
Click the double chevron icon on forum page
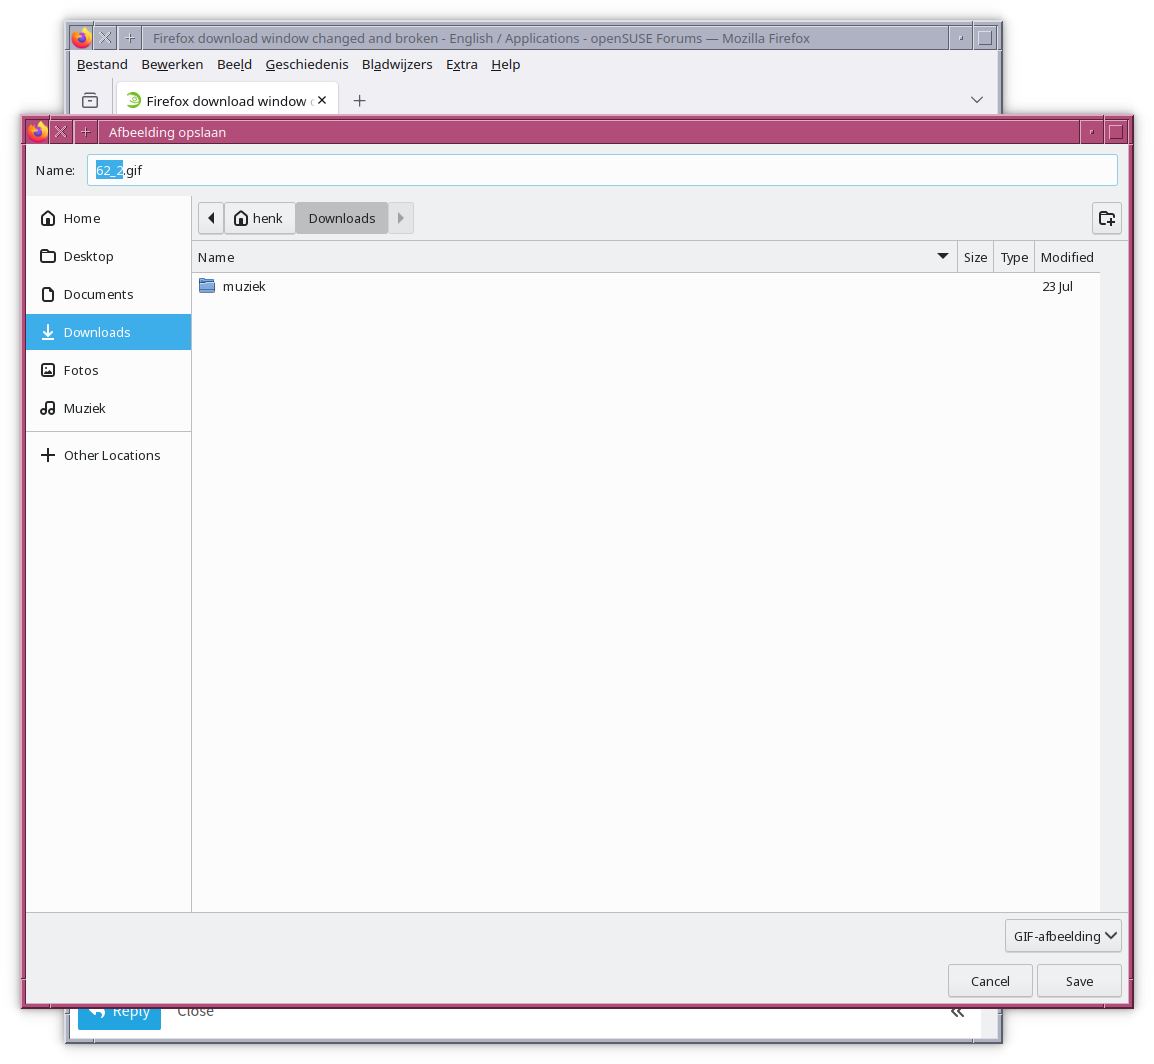pos(957,1013)
